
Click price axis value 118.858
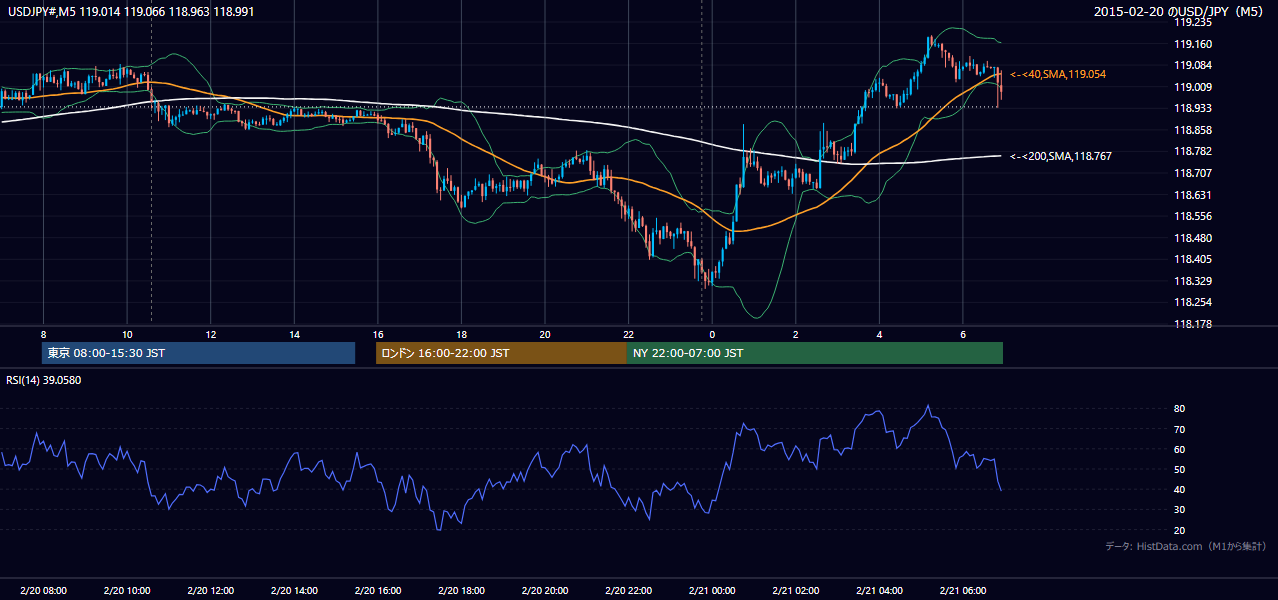point(1192,130)
